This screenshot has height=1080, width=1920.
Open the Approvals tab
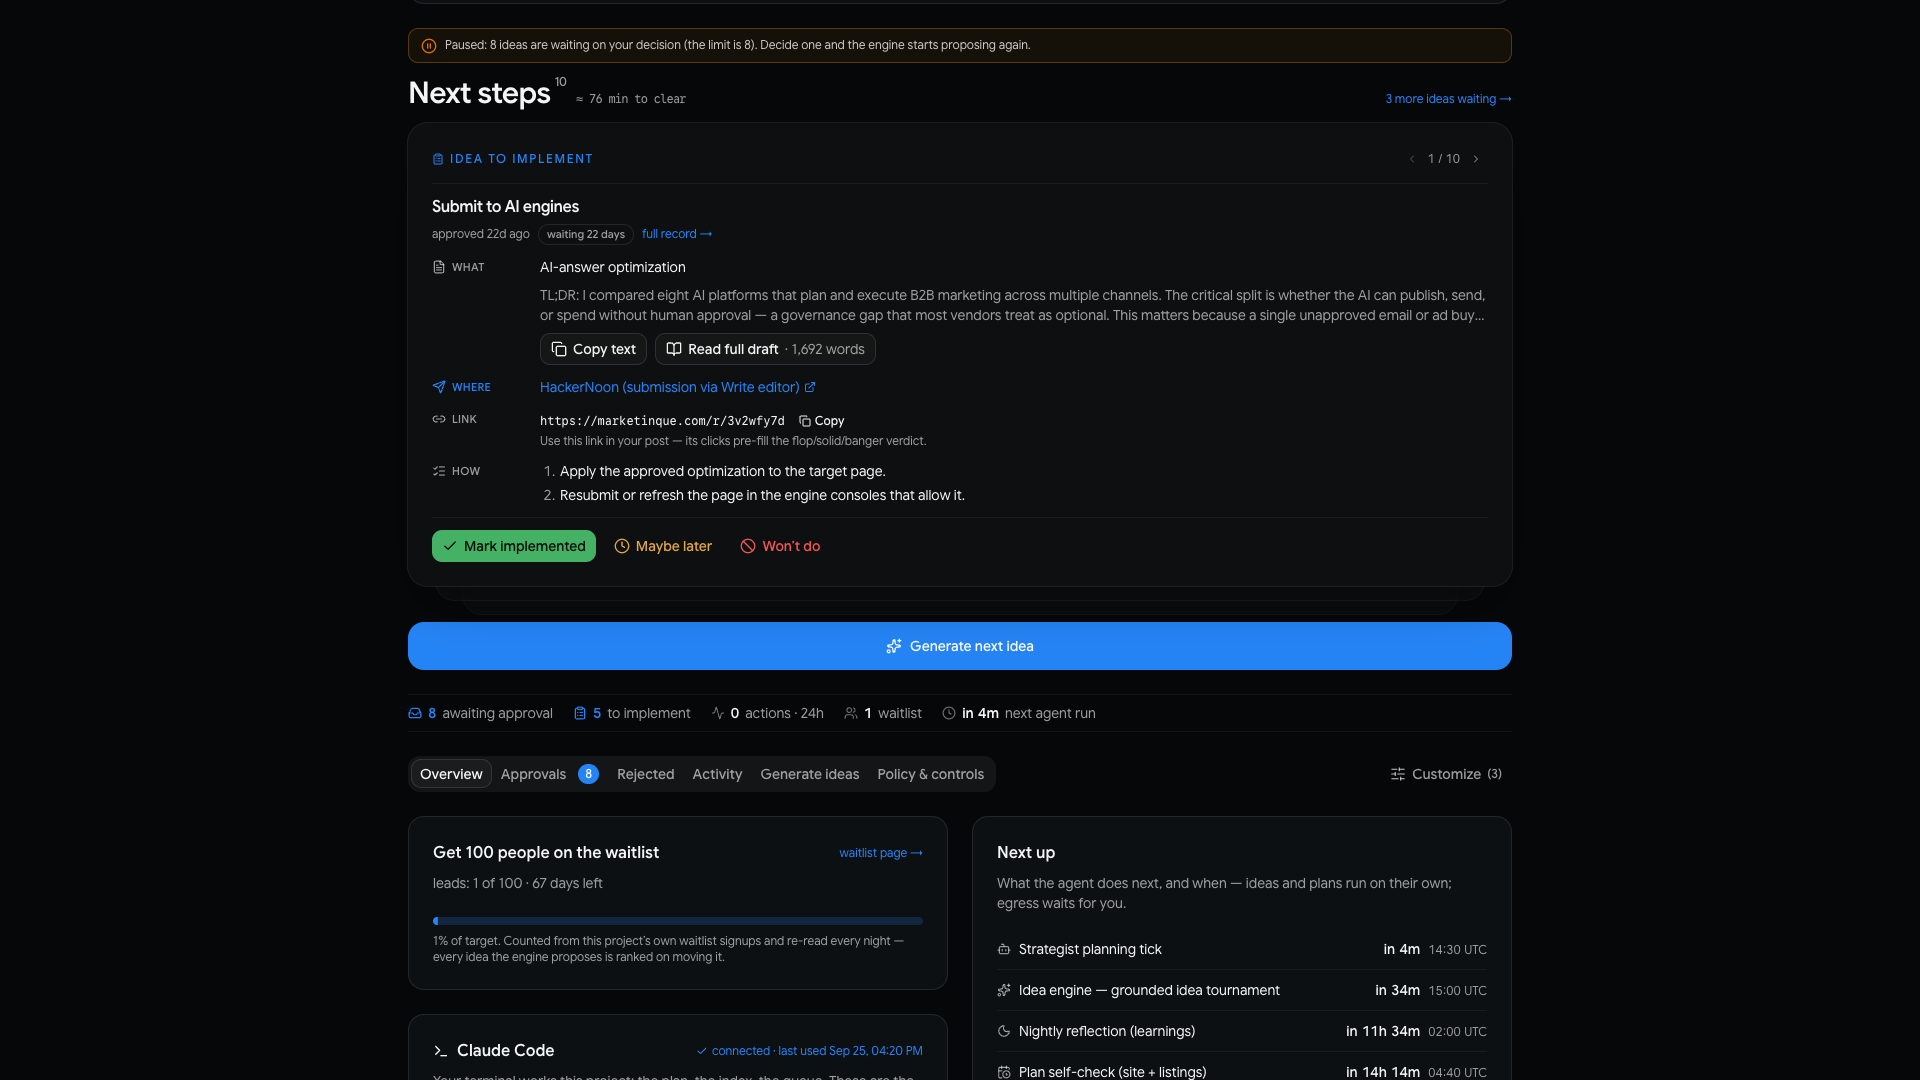pos(549,774)
